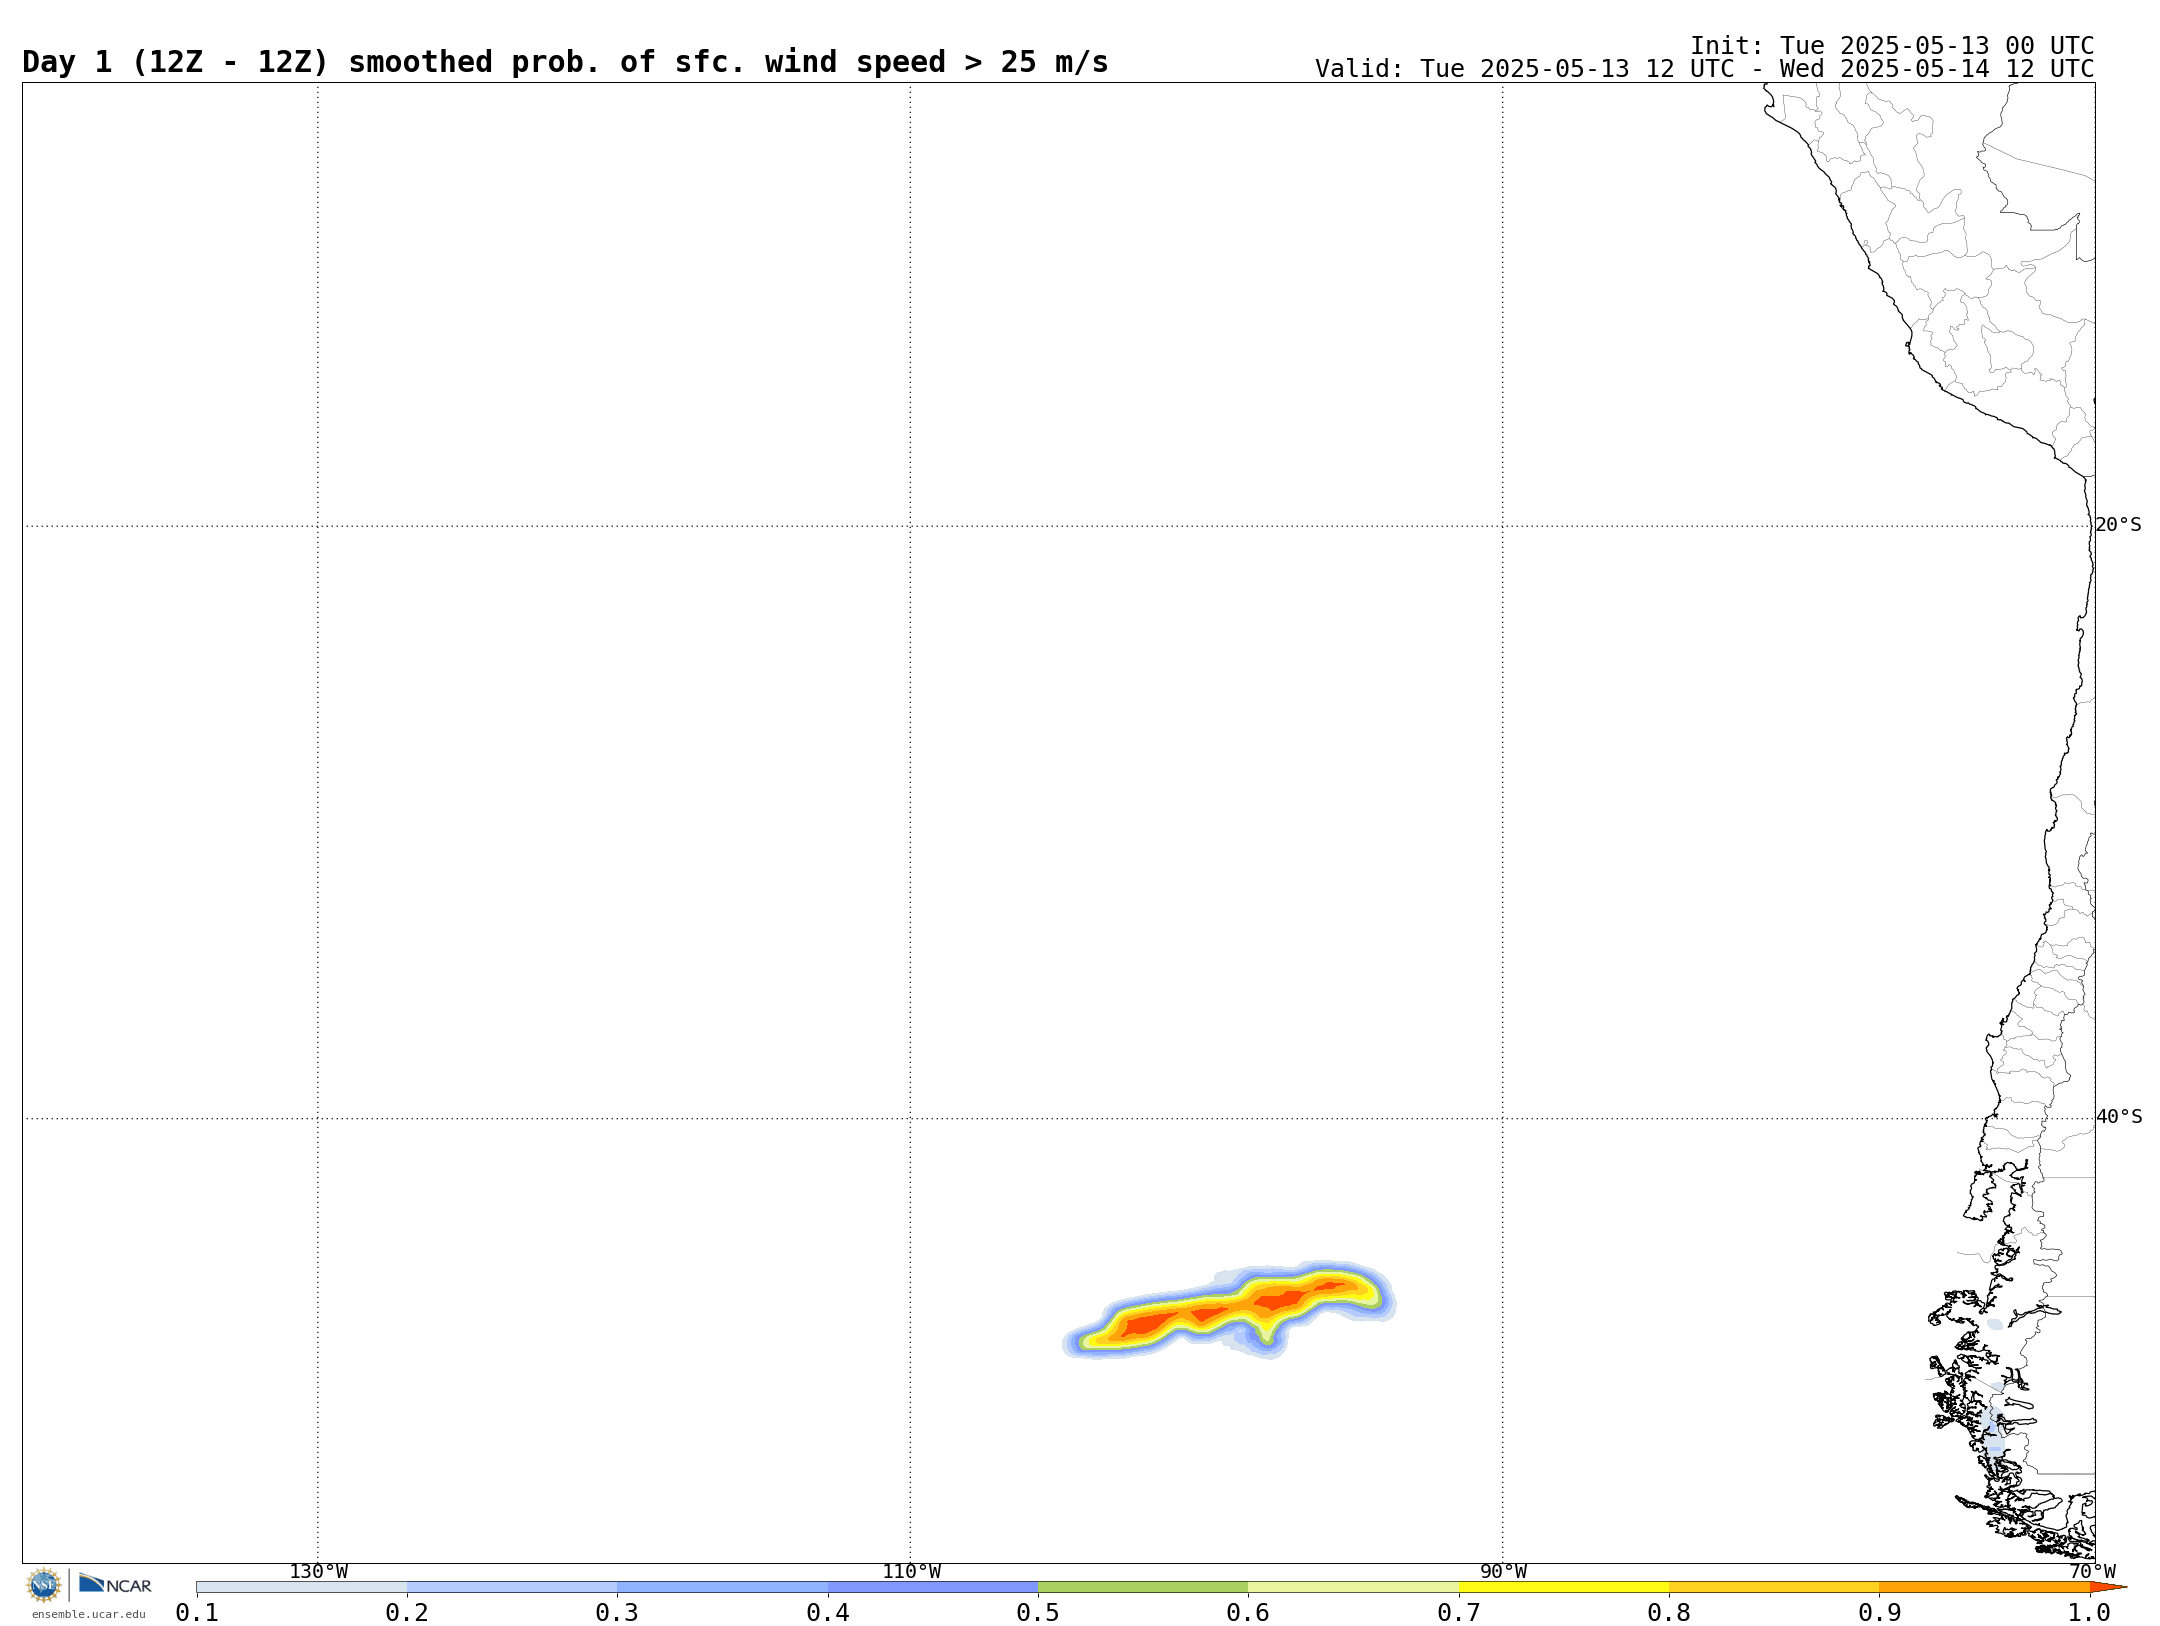The image size is (2160, 1626).
Task: Click the plot title text 'Day 1 (12Z - 12Z)'
Action: click(175, 62)
